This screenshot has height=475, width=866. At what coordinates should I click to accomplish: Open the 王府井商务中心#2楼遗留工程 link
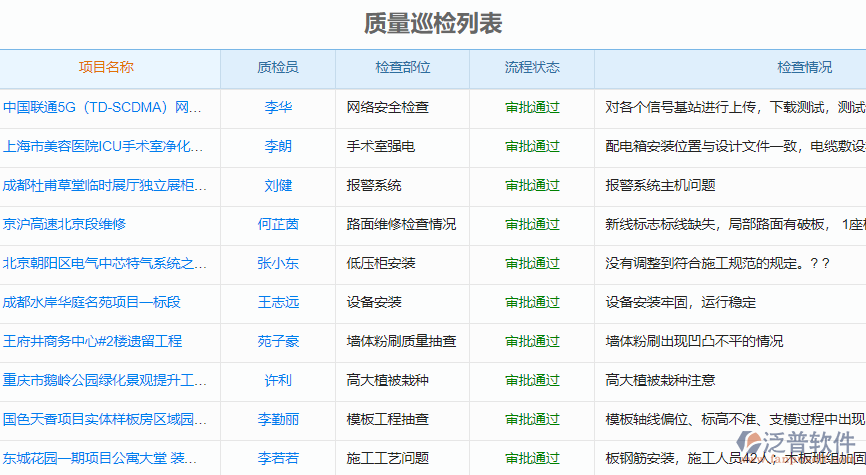92,341
